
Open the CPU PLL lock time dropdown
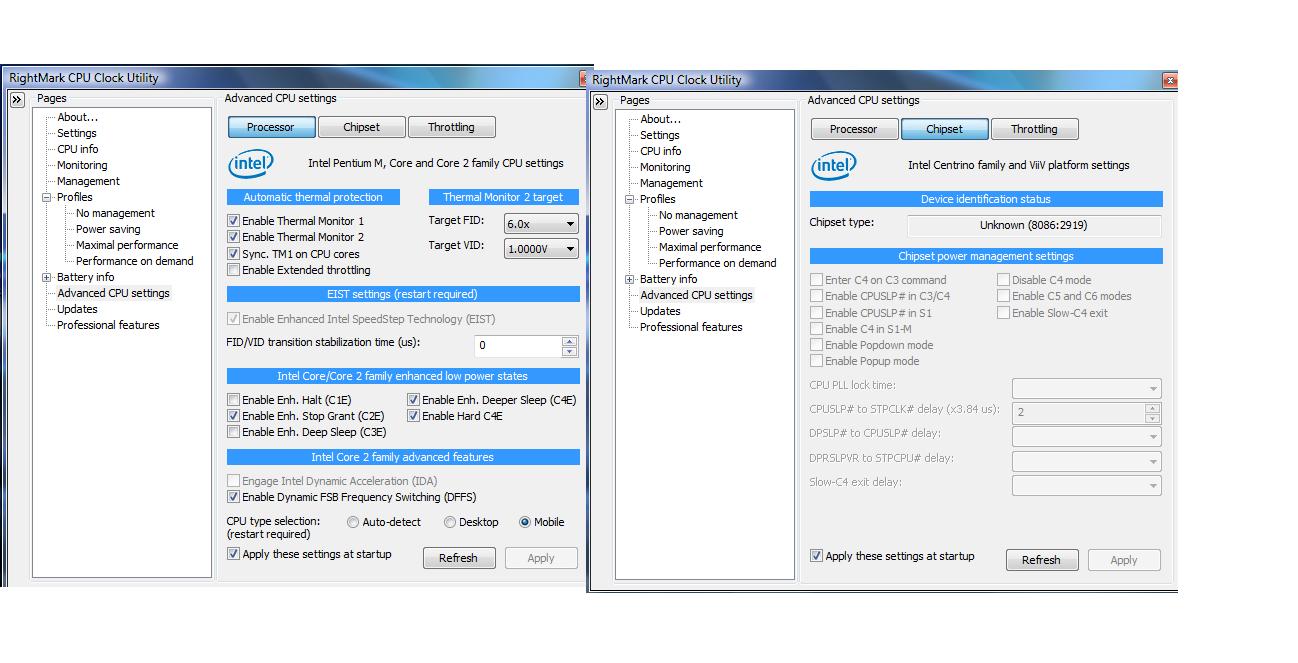(1087, 388)
